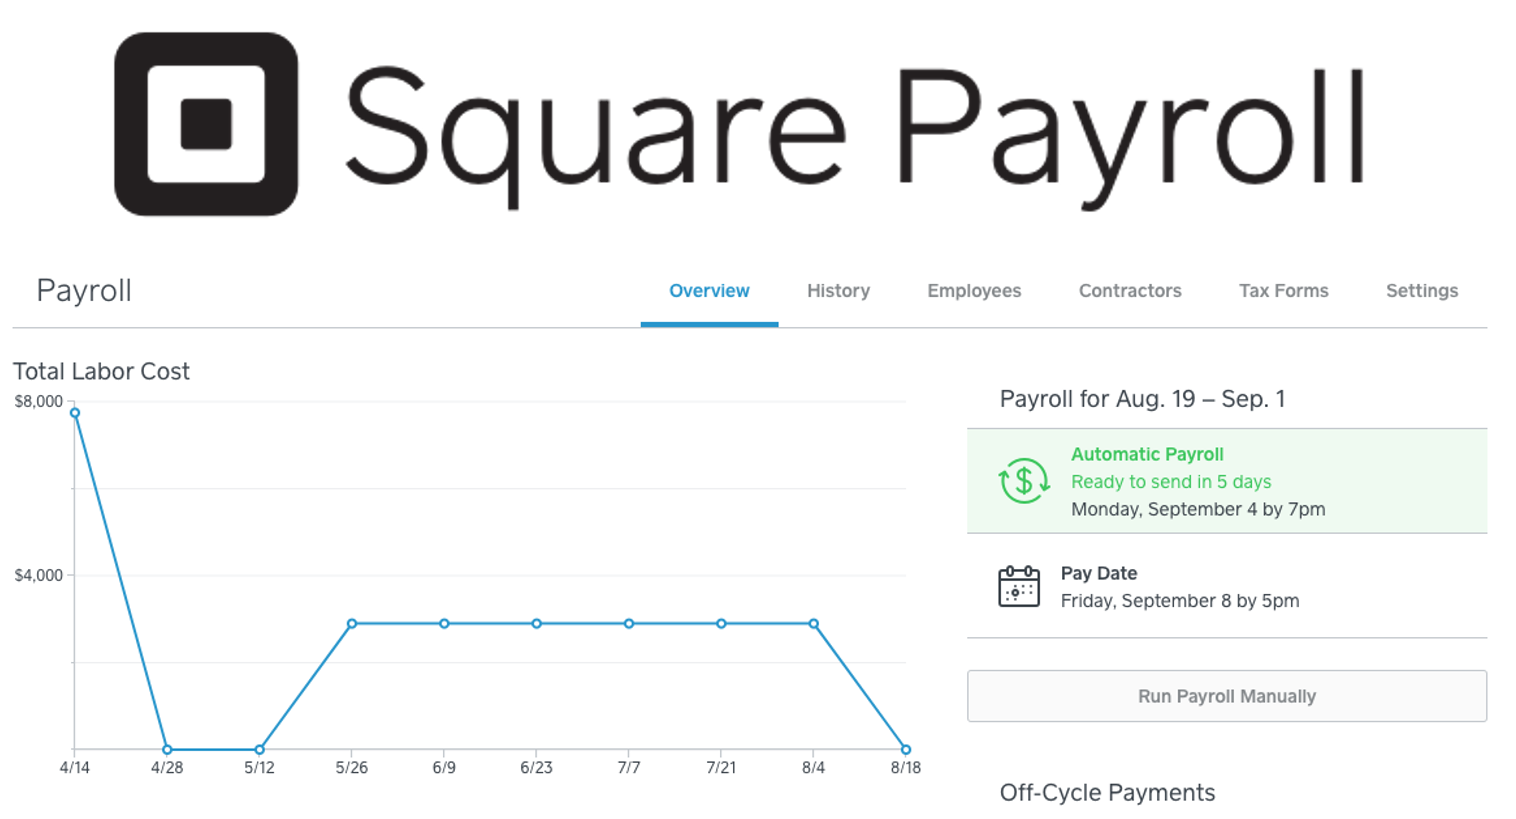
Task: Open Payroll Settings
Action: coord(1421,291)
